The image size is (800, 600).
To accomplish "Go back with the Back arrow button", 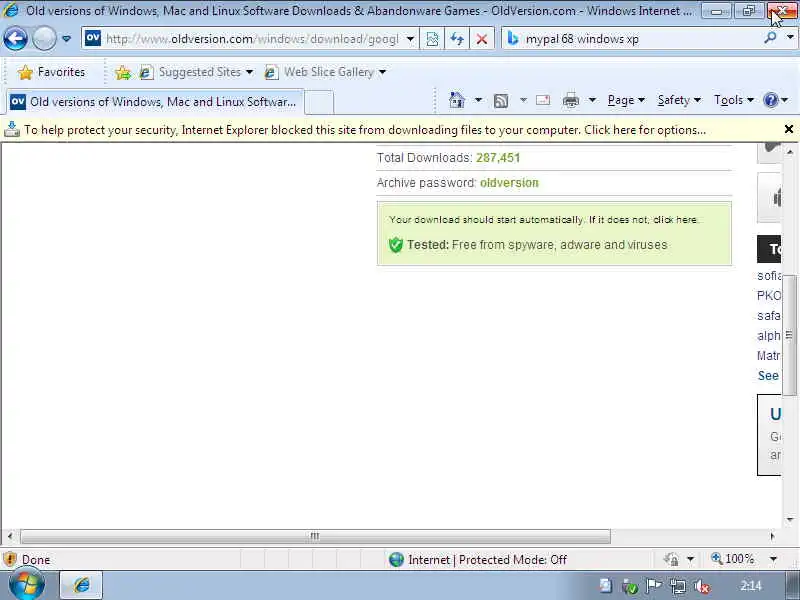I will pos(15,39).
